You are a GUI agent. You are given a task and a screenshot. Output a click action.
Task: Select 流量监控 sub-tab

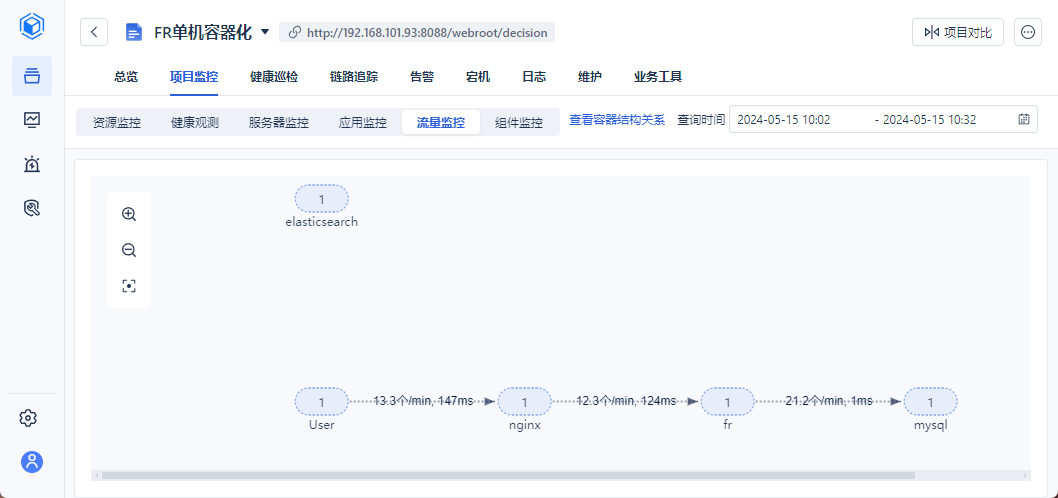point(441,122)
